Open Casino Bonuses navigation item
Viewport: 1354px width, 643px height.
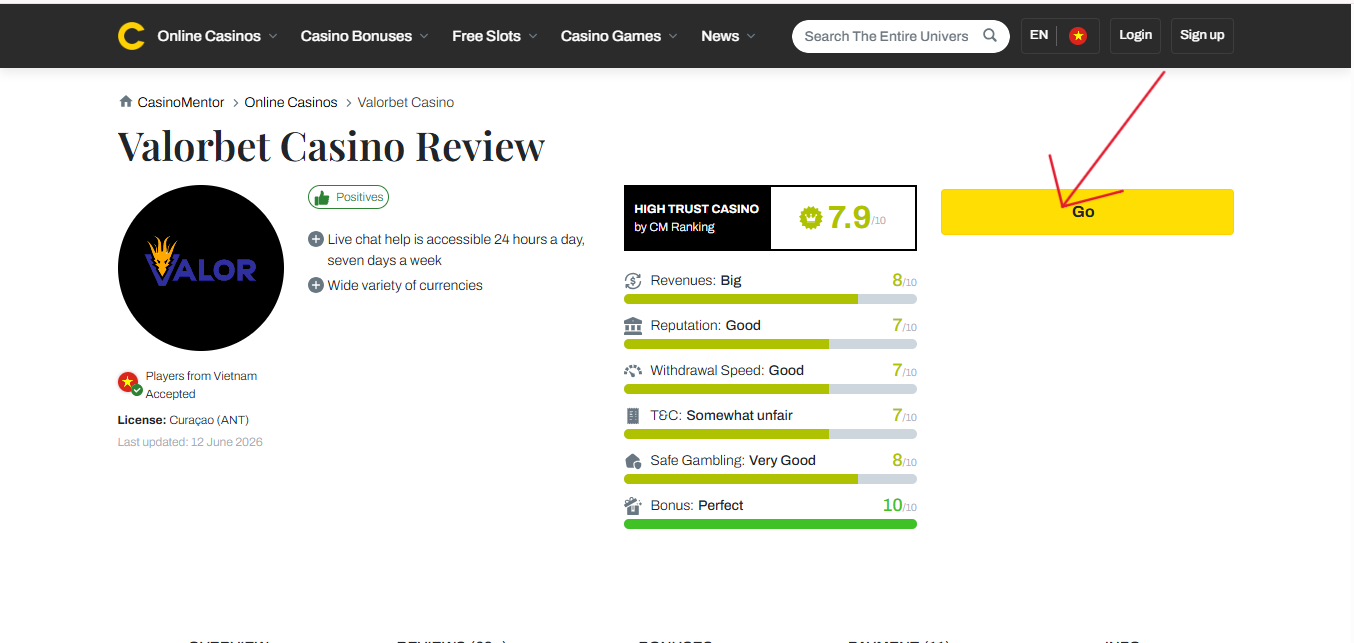356,36
